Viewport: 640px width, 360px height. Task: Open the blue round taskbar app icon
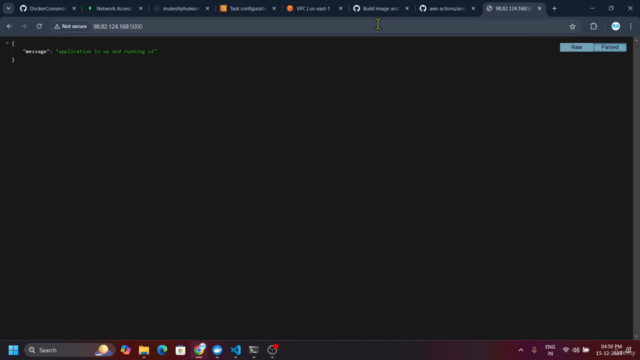217,350
